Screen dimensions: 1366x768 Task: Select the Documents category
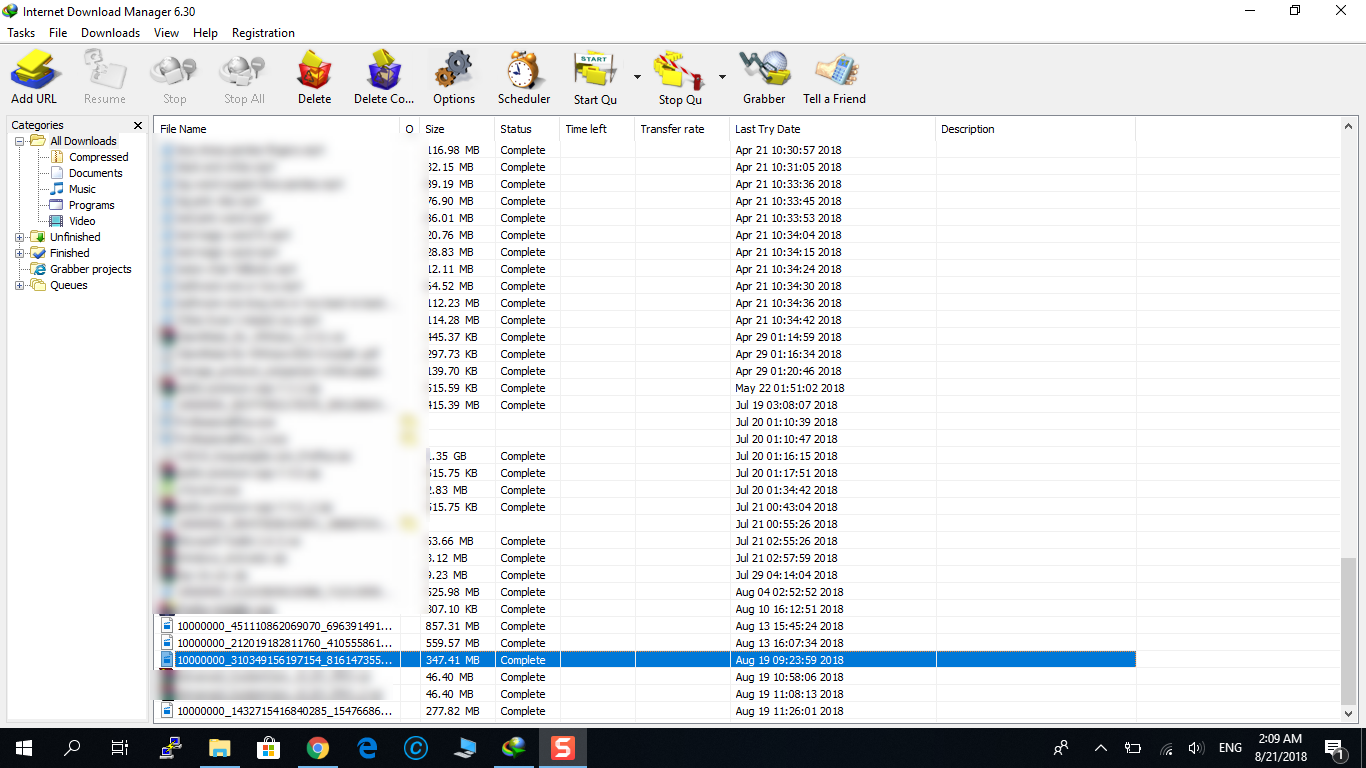coord(95,173)
